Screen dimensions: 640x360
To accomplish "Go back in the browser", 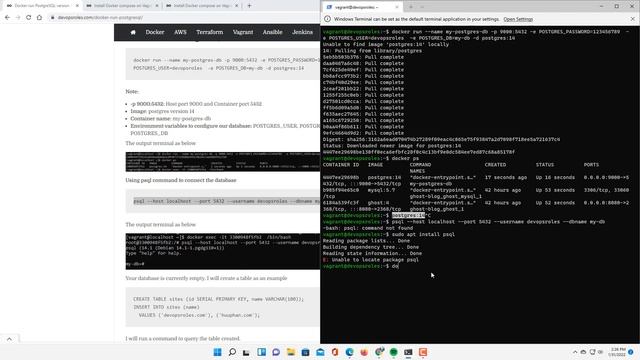I will (7, 18).
